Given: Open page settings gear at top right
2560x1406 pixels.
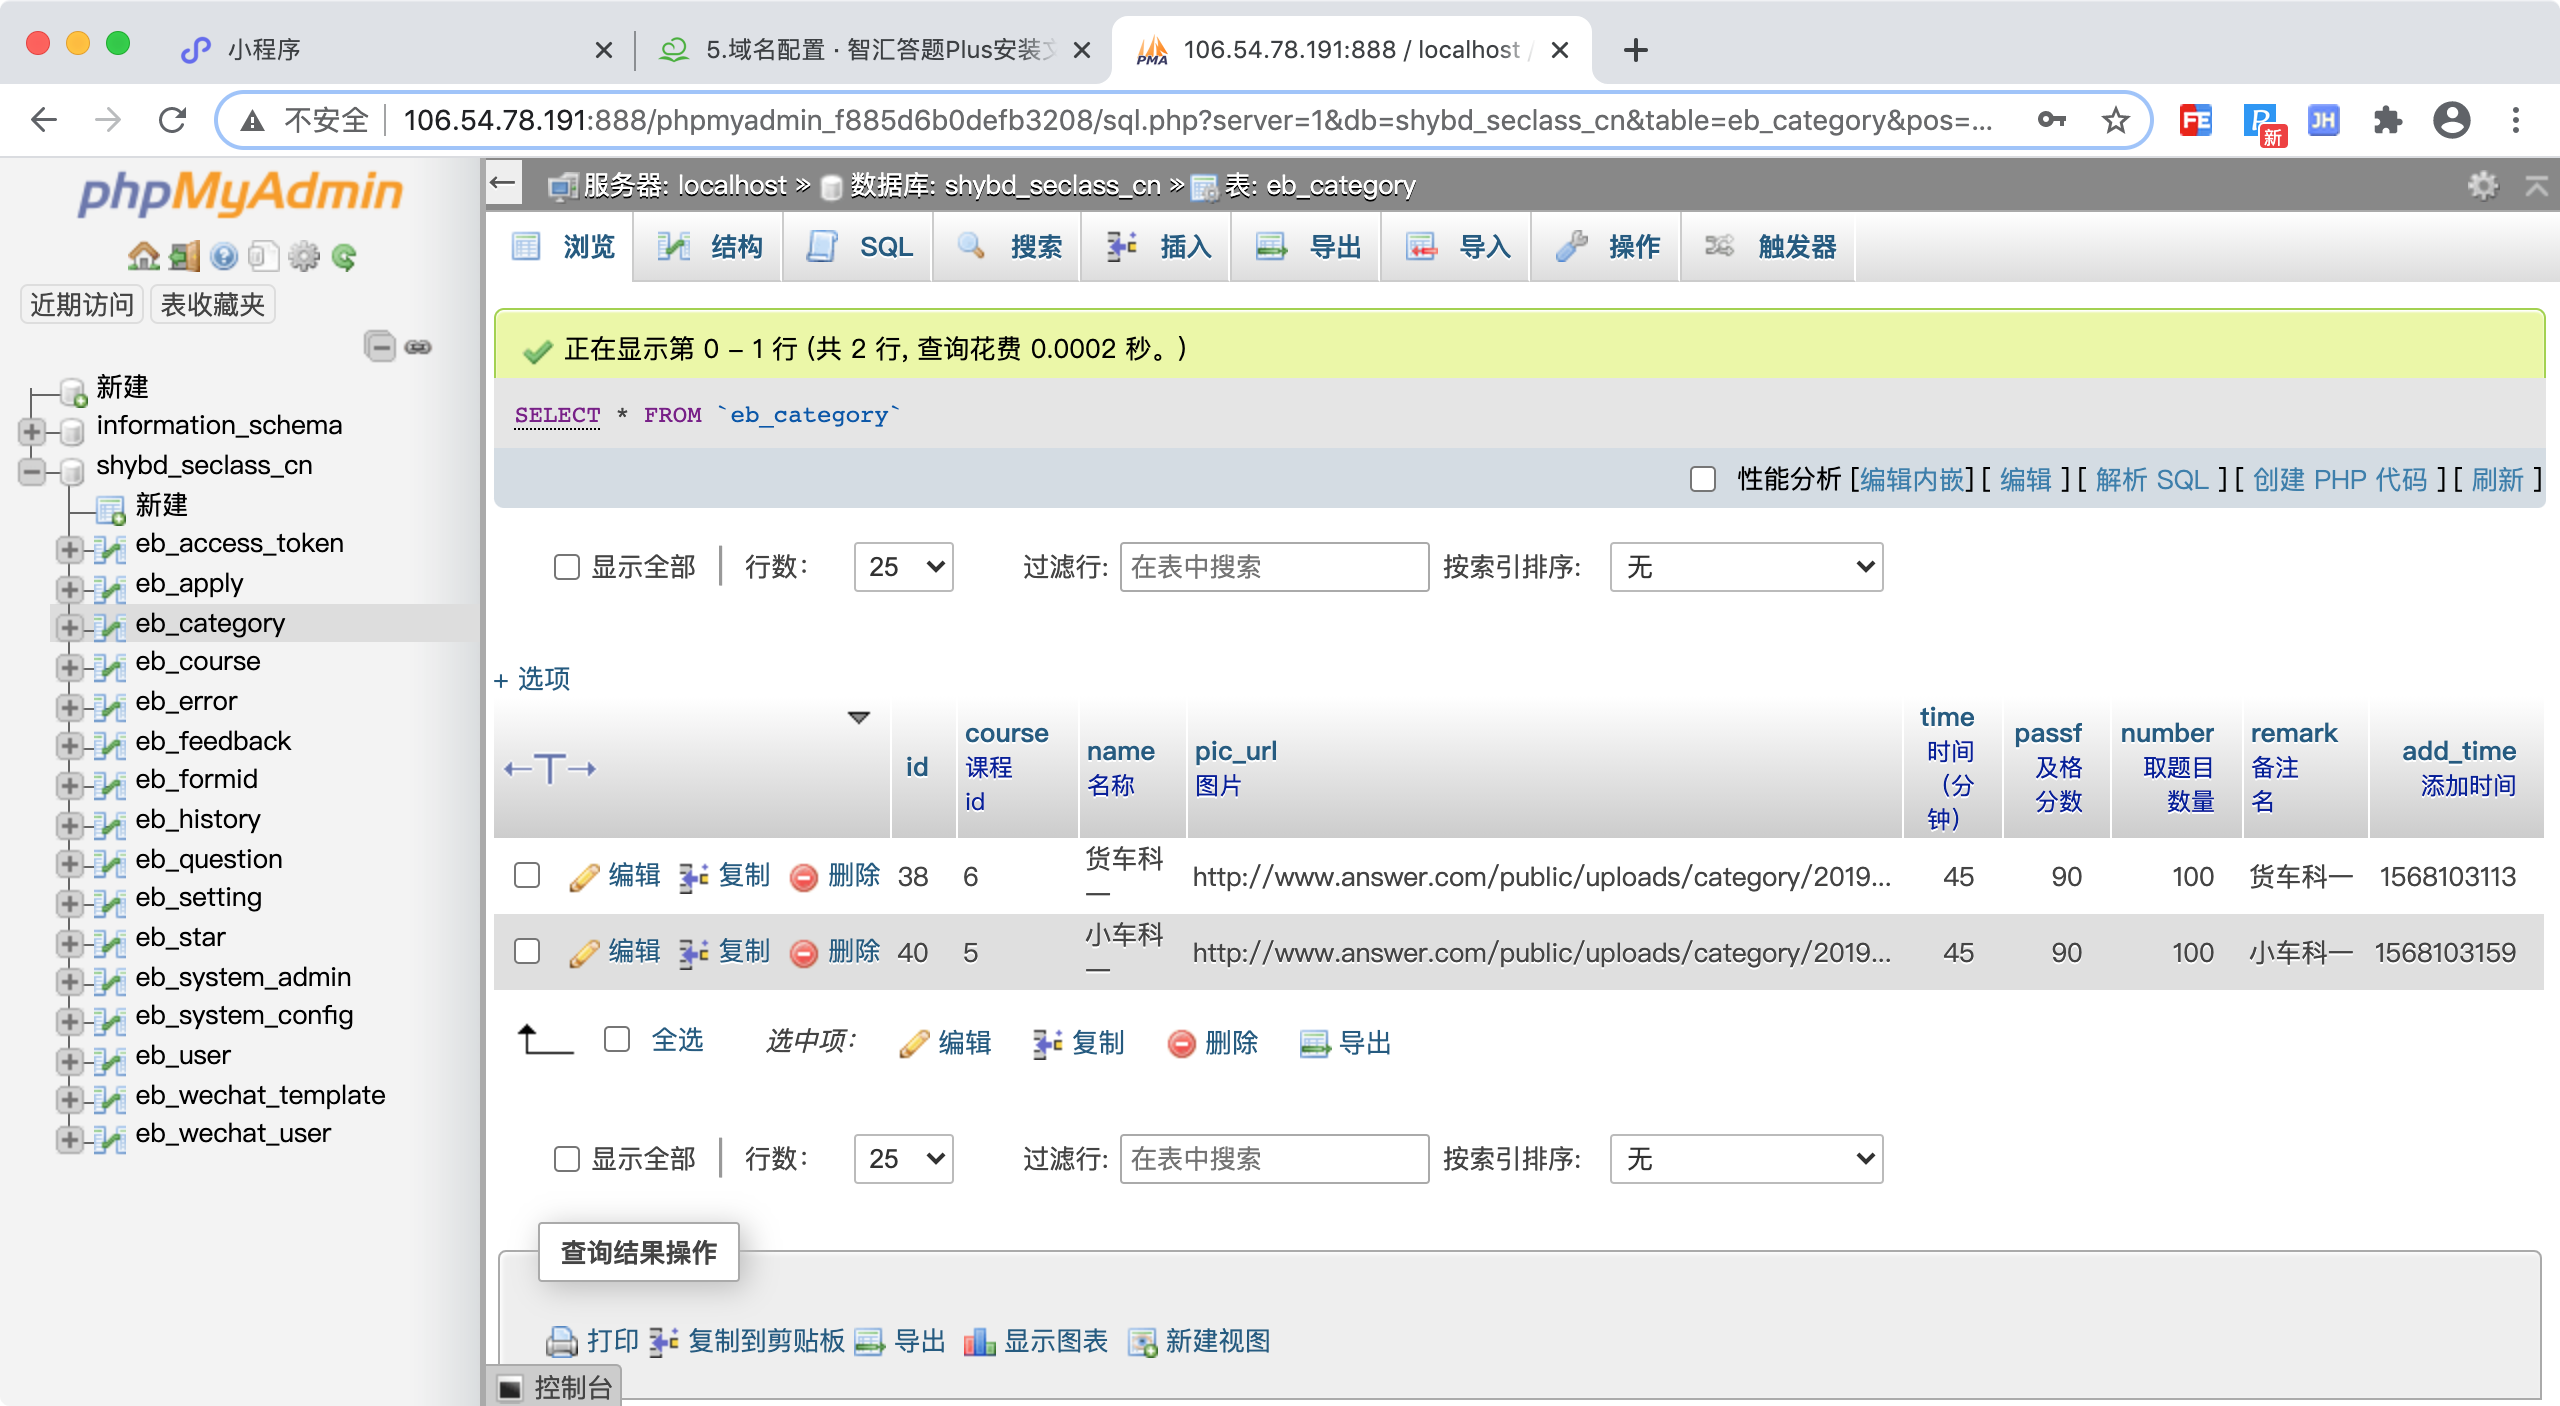Looking at the screenshot, I should [x=2482, y=185].
